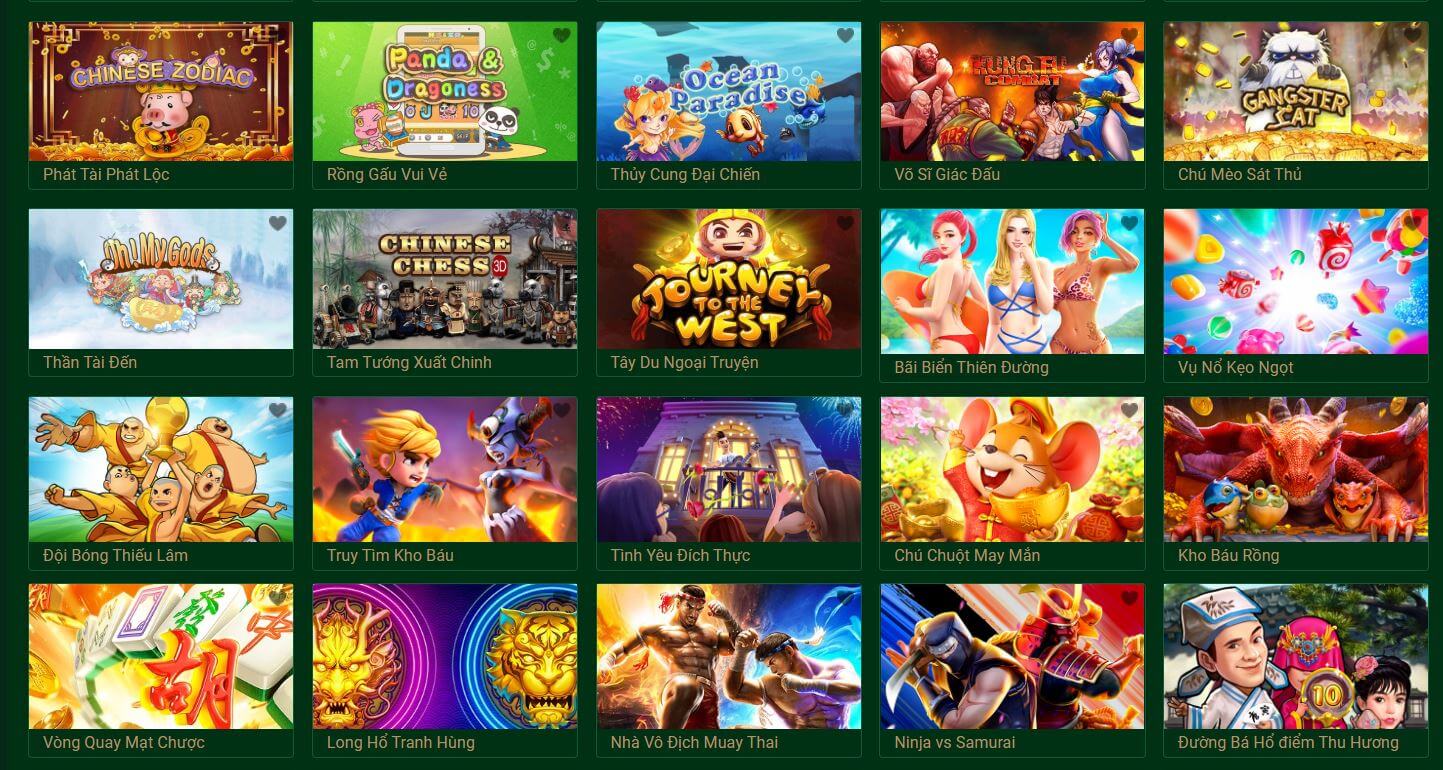Favorite the Panda & Dragoness game heart
1443x770 pixels.
(562, 36)
